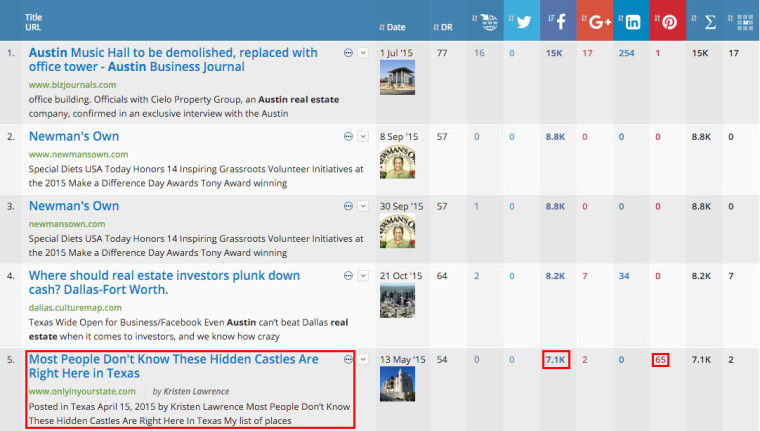The width and height of the screenshot is (760, 431).
Task: Click Google+ count 17 for Austin article
Action: click(587, 53)
